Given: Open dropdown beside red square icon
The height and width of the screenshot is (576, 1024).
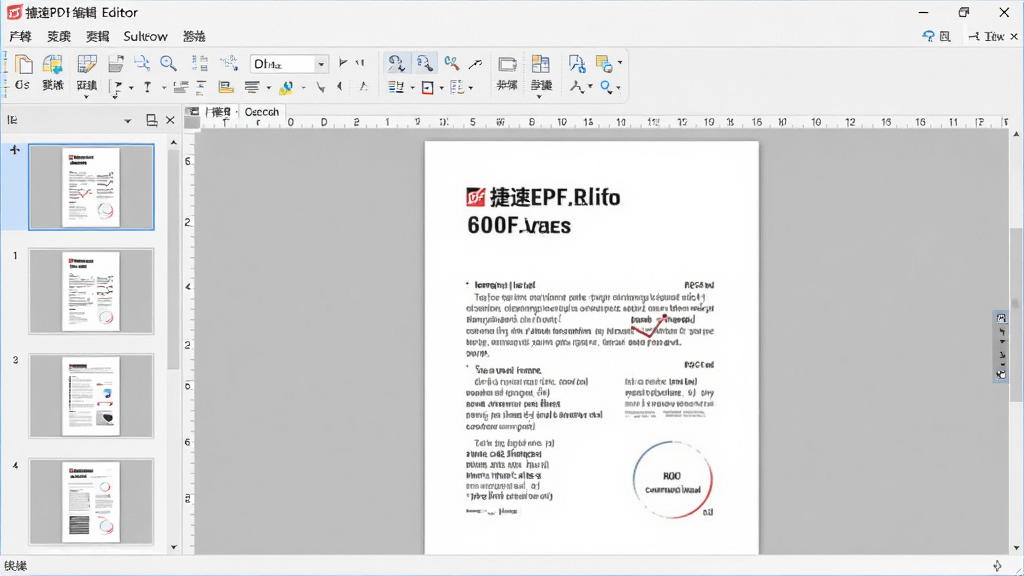Looking at the screenshot, I should (441, 88).
